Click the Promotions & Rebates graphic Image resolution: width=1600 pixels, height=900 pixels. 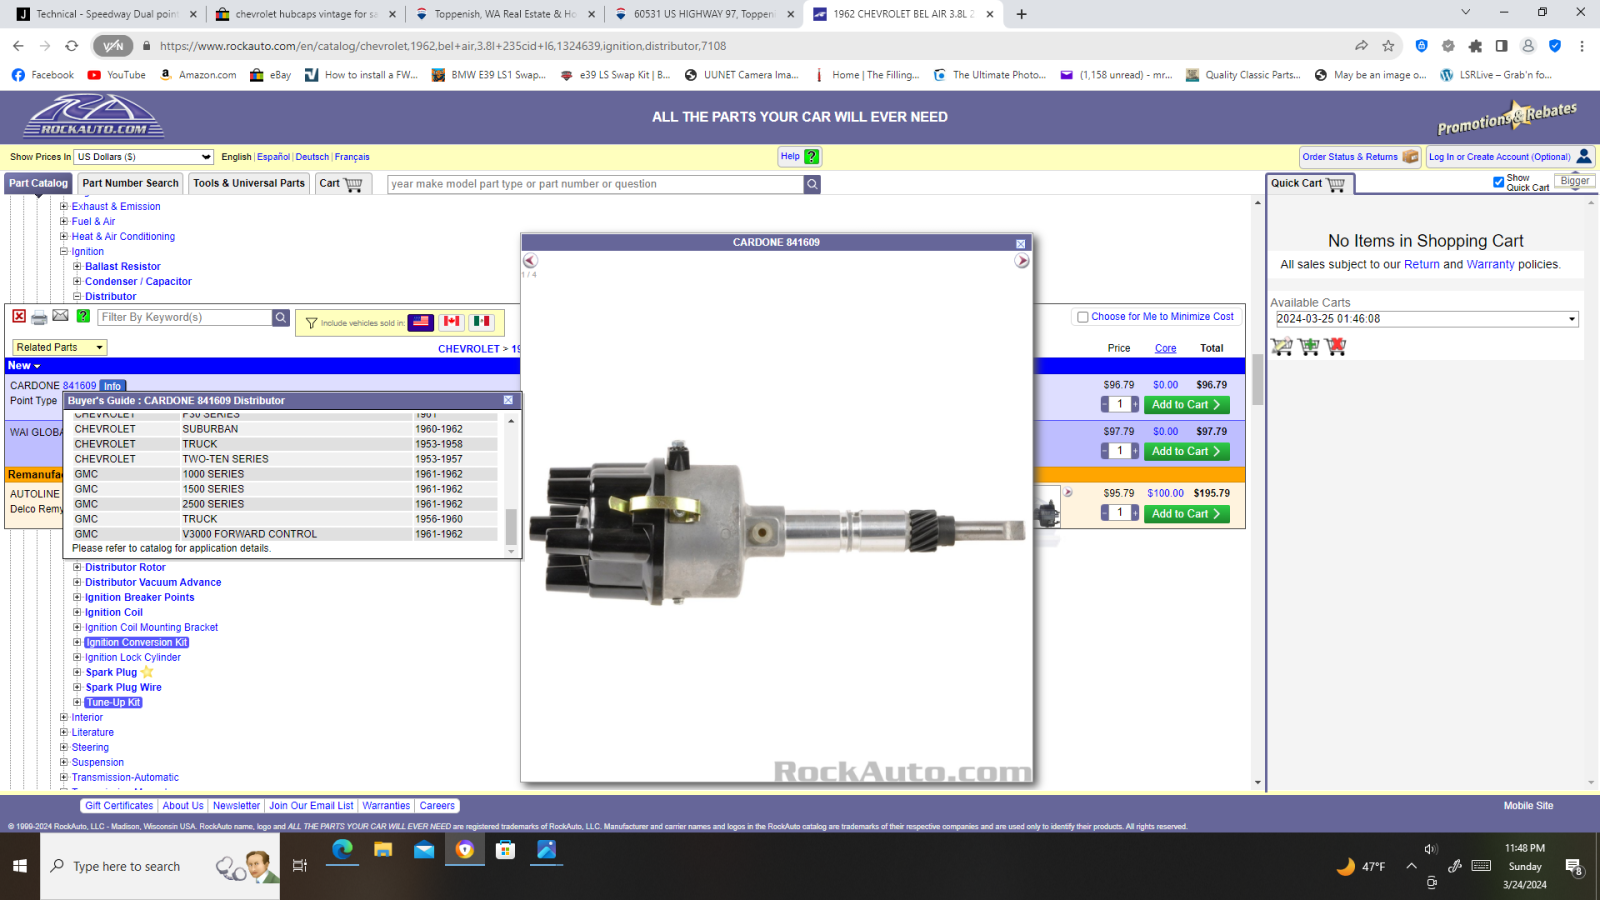(x=1507, y=117)
